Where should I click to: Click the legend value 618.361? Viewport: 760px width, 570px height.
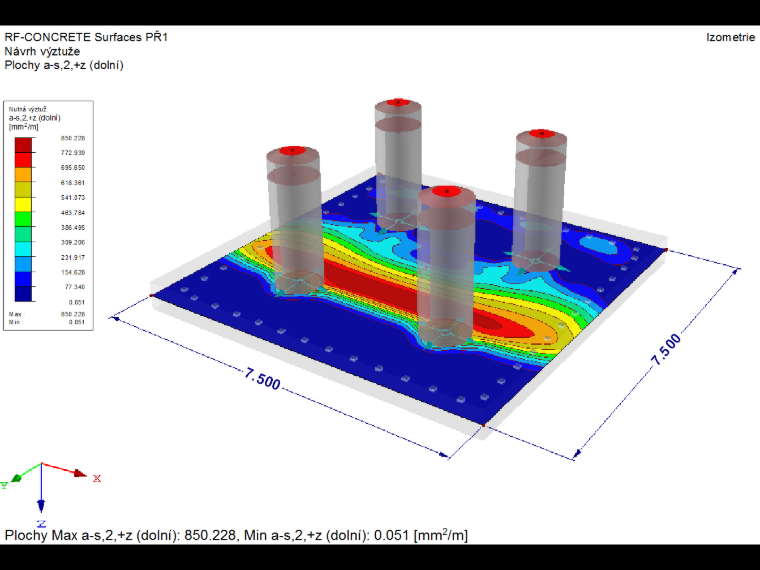[73, 183]
